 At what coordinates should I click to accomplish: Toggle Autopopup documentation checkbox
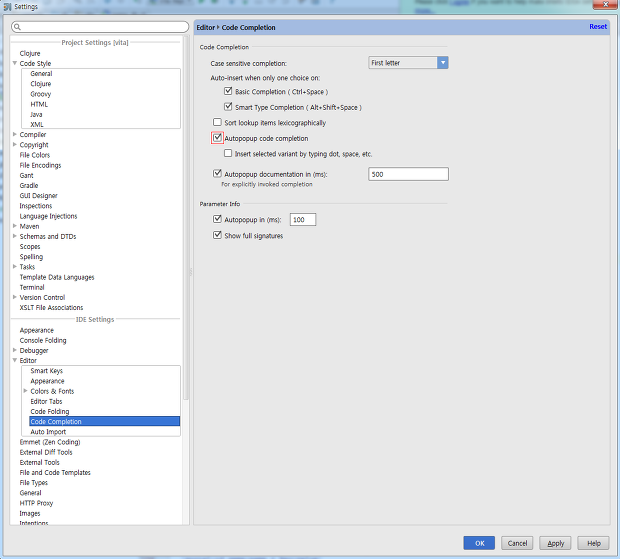[217, 174]
